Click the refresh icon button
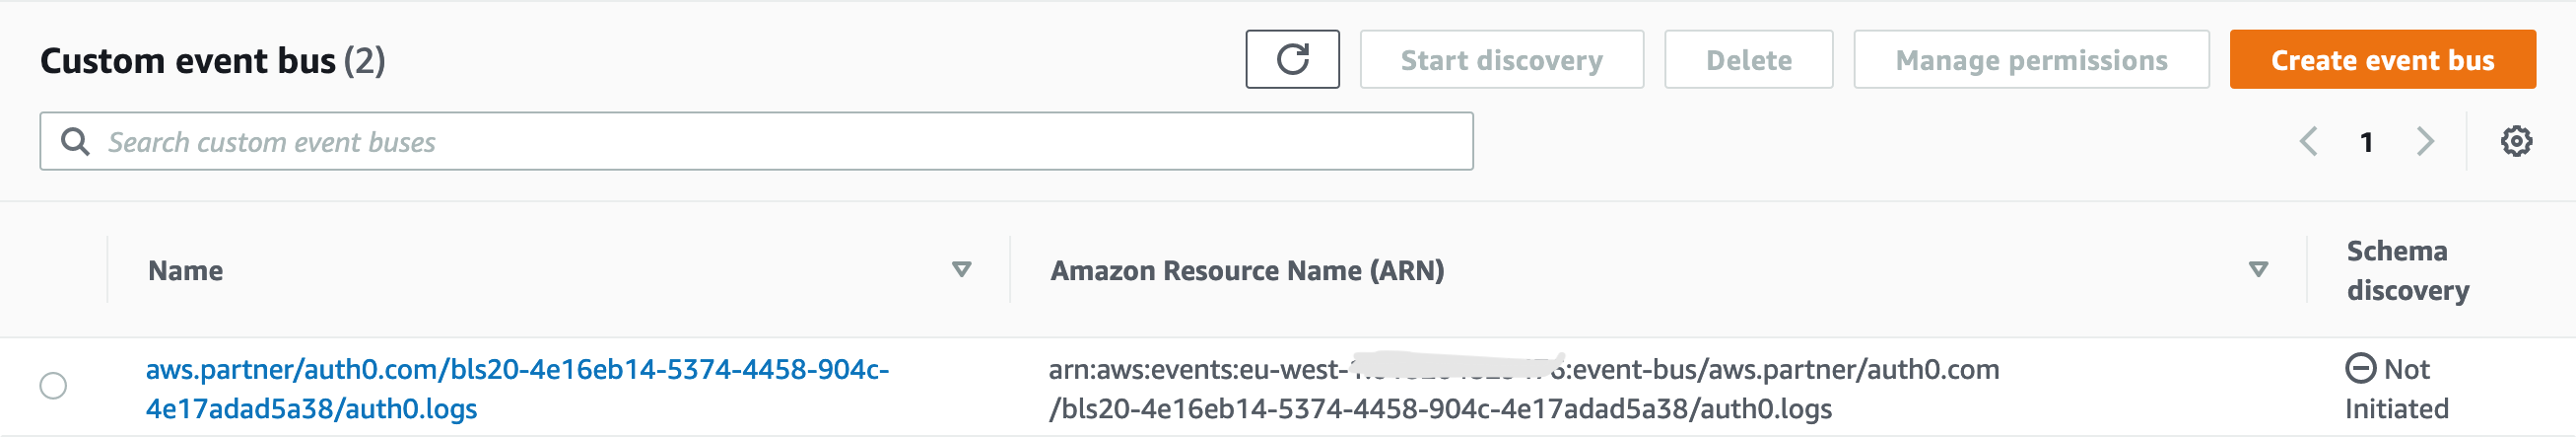 tap(1292, 60)
